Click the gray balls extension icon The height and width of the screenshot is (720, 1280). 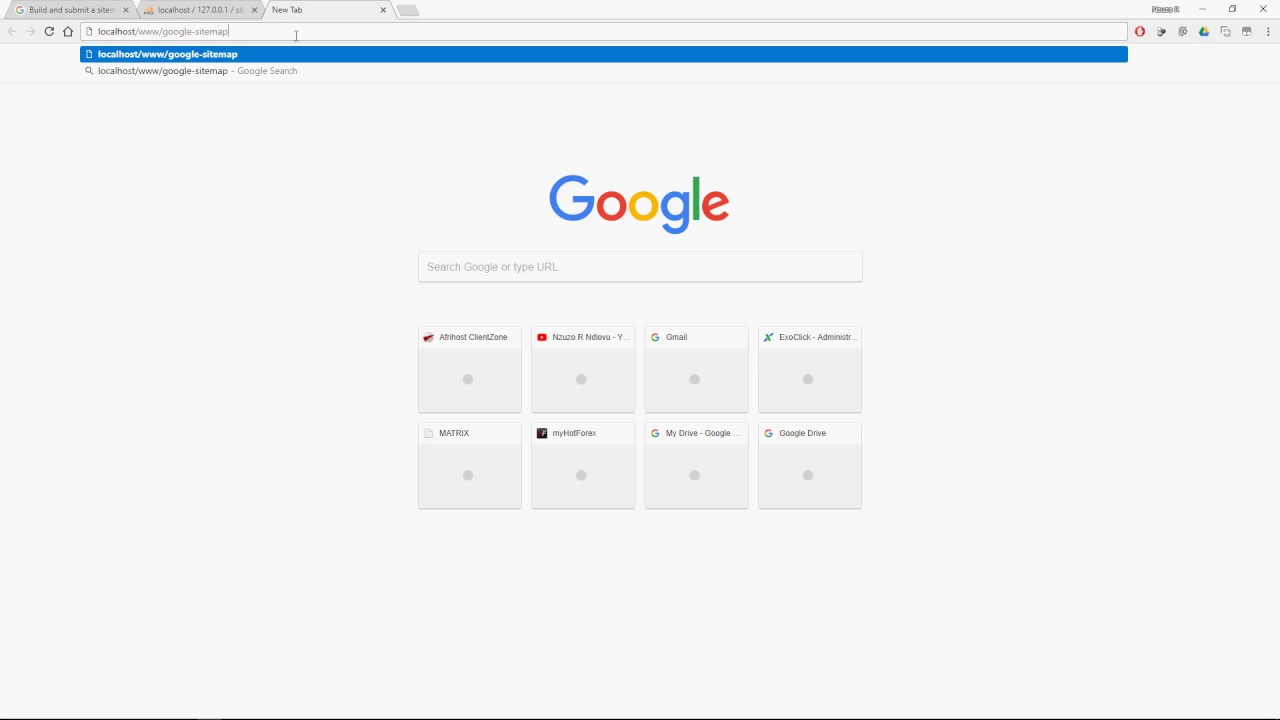tap(1161, 32)
